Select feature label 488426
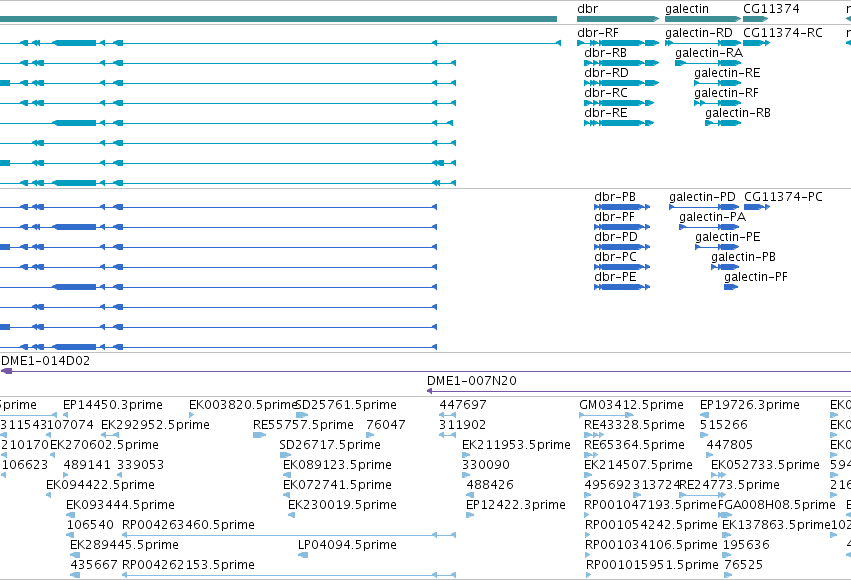The width and height of the screenshot is (851, 580). pyautogui.click(x=490, y=485)
